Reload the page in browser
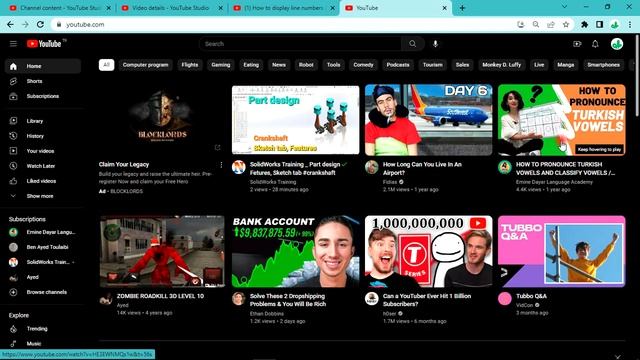Viewport: 640px width, 360px height. 40,24
